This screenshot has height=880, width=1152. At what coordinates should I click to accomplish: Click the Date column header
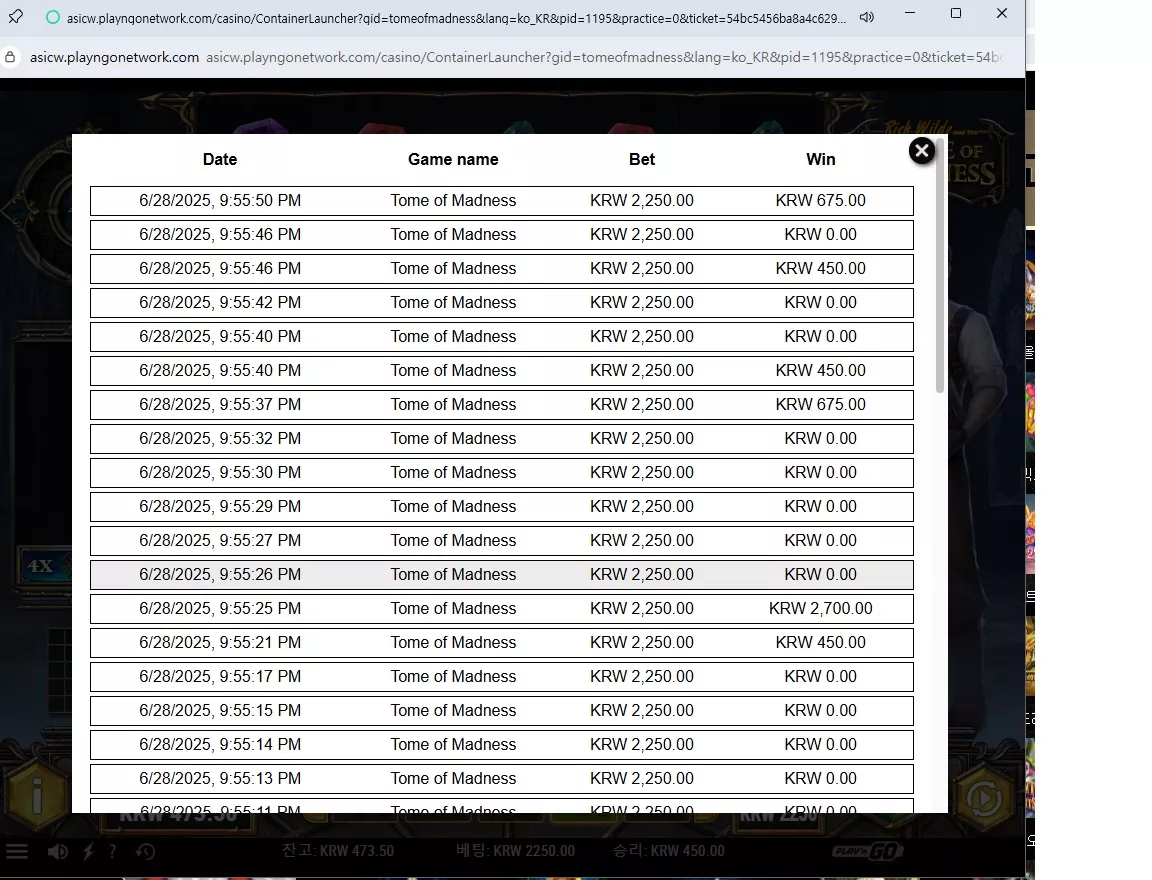tap(220, 159)
